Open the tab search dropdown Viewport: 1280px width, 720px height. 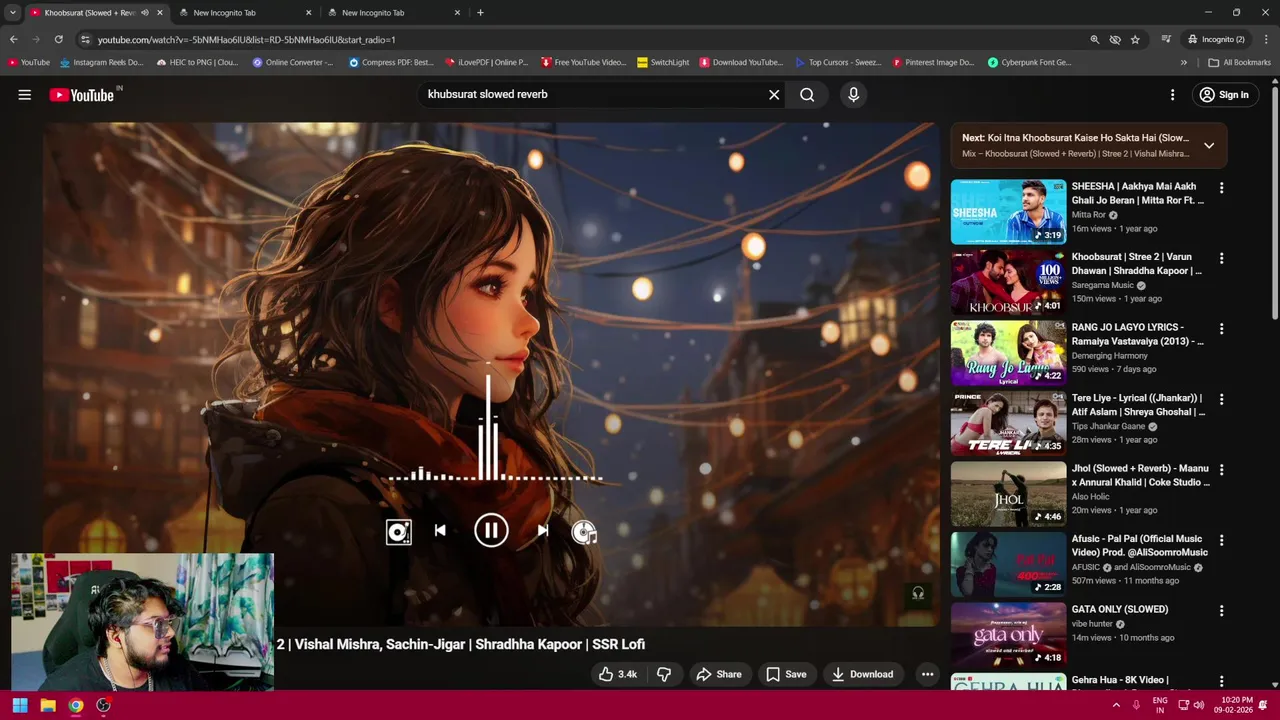coord(12,13)
